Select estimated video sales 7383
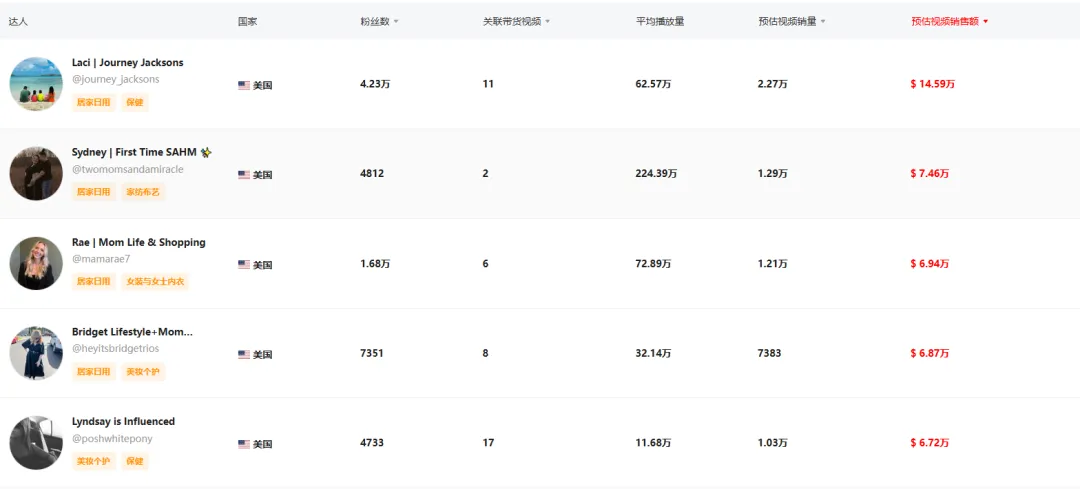This screenshot has width=1080, height=489. click(769, 353)
